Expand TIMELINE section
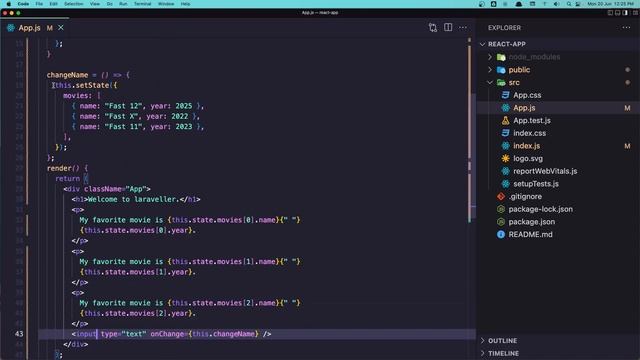The height and width of the screenshot is (360, 640). click(483, 353)
